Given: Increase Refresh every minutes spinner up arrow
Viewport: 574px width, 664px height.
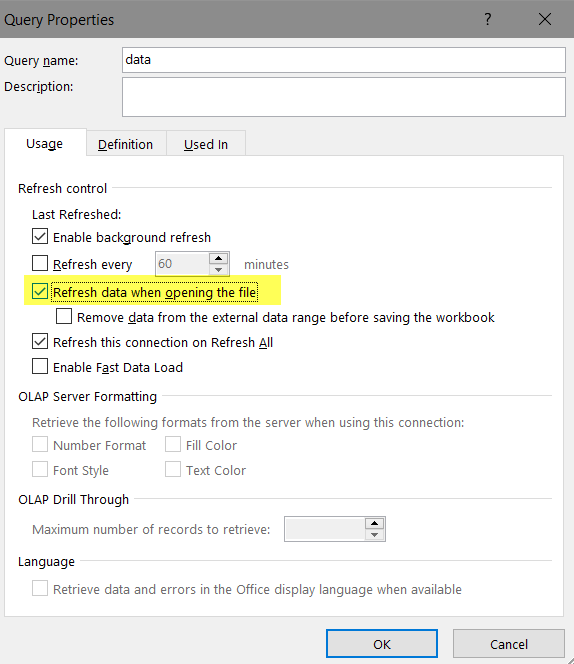Looking at the screenshot, I should [219, 258].
